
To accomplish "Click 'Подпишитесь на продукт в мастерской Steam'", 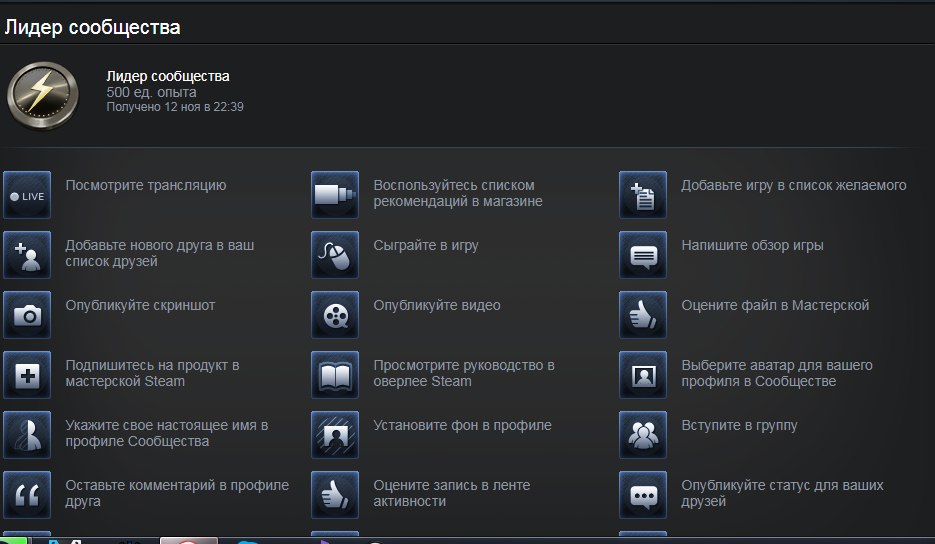I will pos(152,373).
